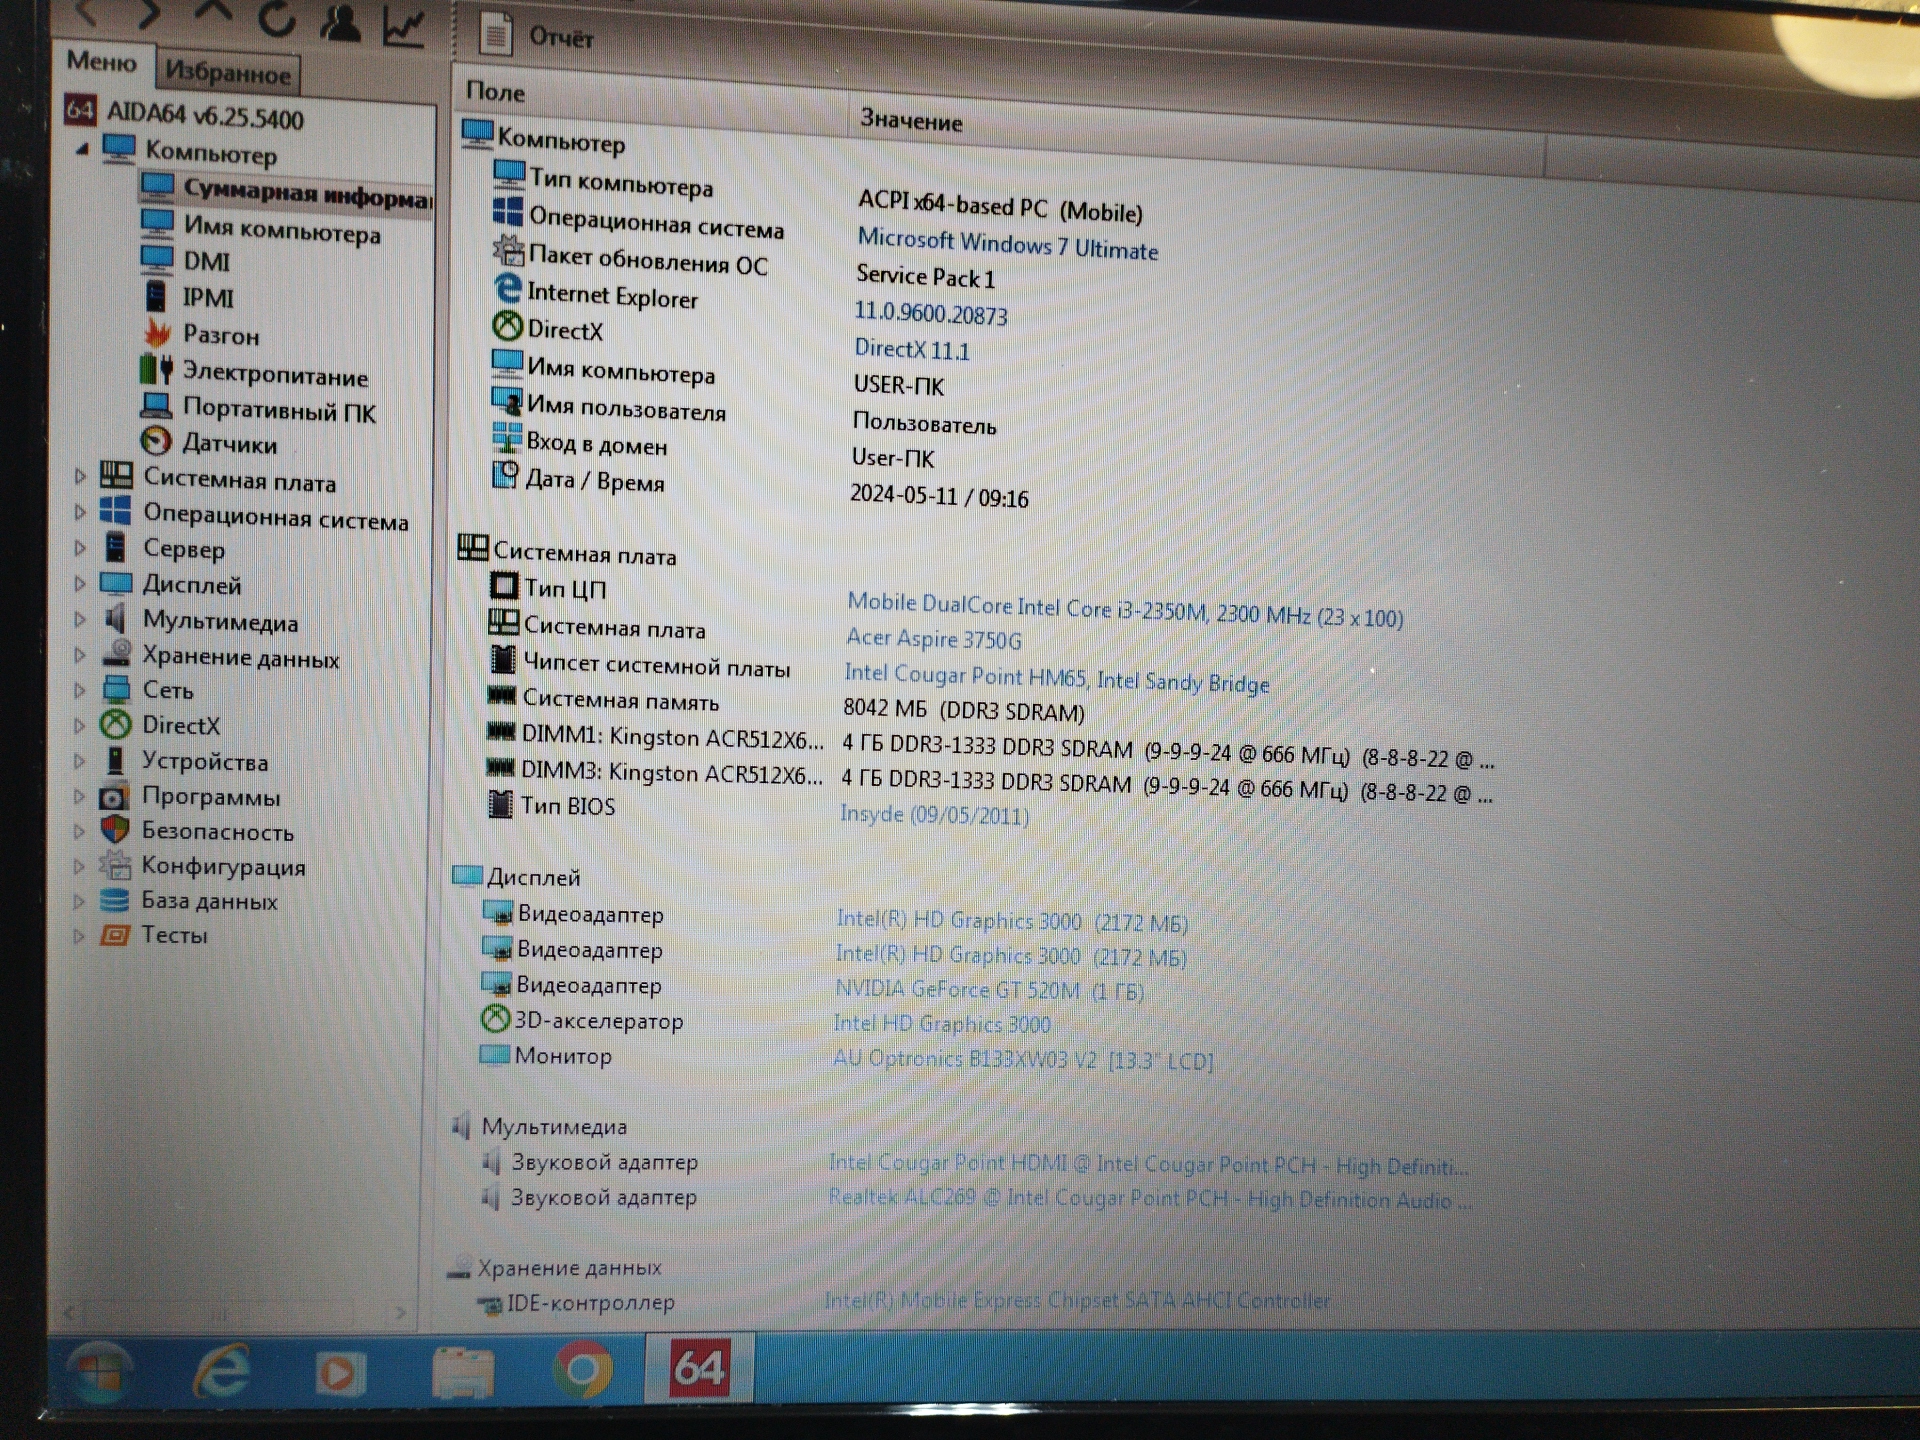Expand the Сеть tree node
The width and height of the screenshot is (1920, 1440).
click(80, 690)
